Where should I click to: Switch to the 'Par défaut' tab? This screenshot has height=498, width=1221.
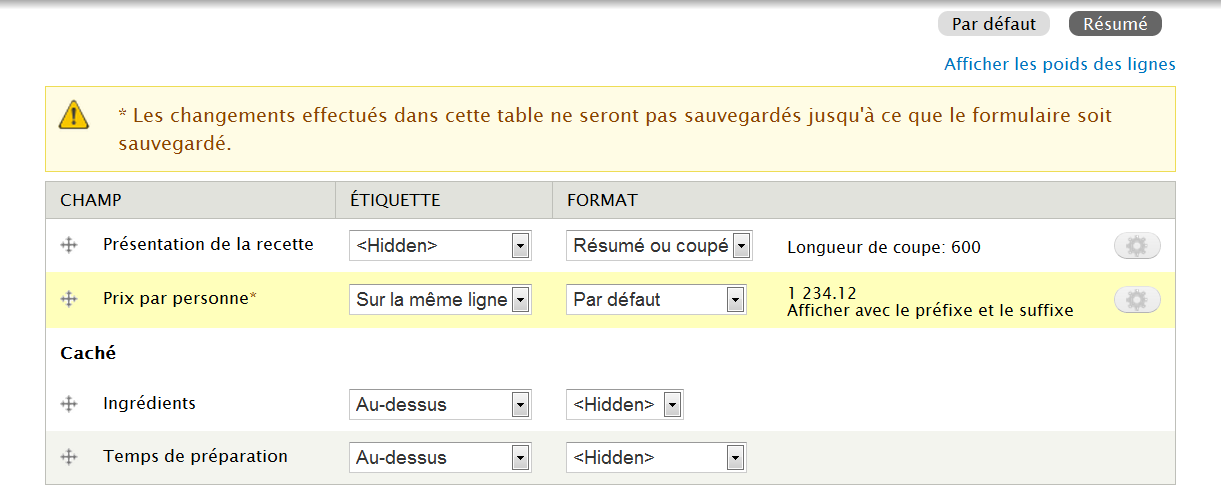(993, 24)
